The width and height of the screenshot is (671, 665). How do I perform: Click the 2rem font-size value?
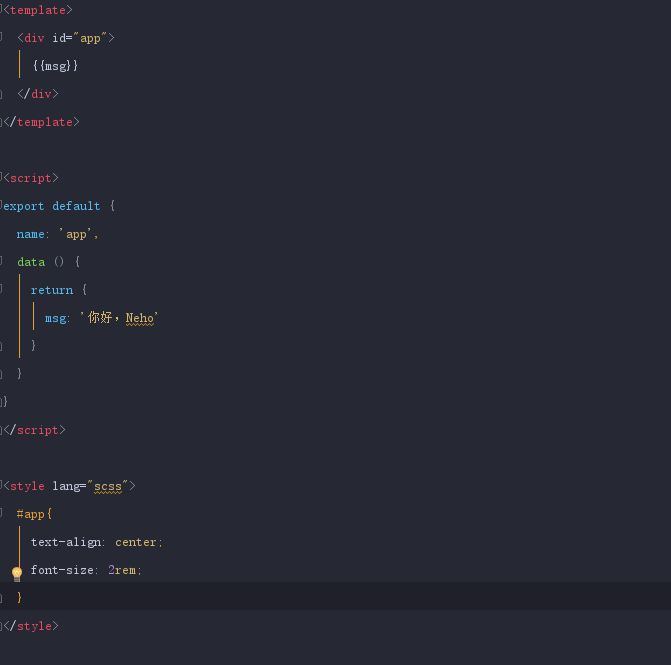(122, 570)
